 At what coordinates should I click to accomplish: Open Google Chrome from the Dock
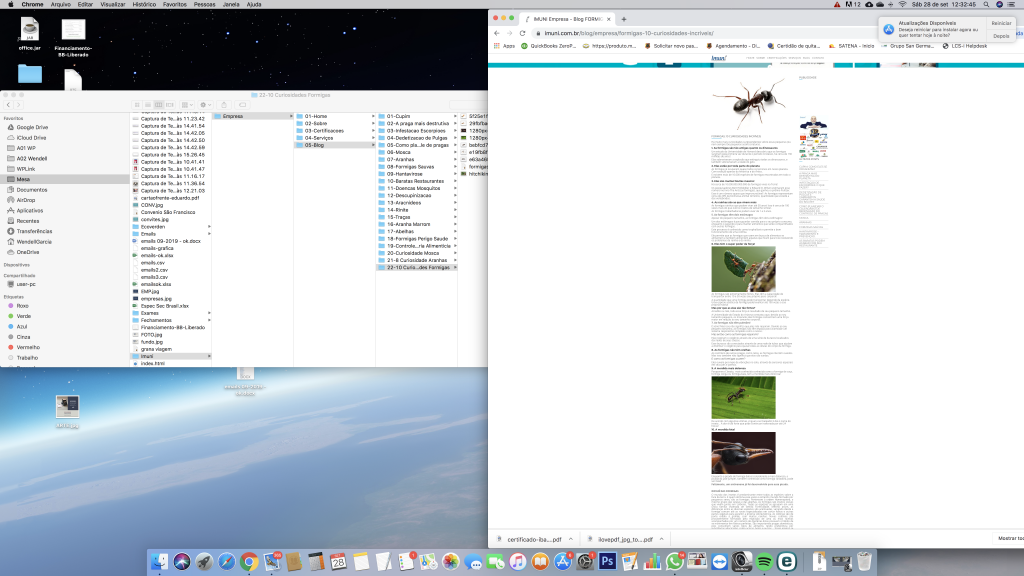point(249,562)
